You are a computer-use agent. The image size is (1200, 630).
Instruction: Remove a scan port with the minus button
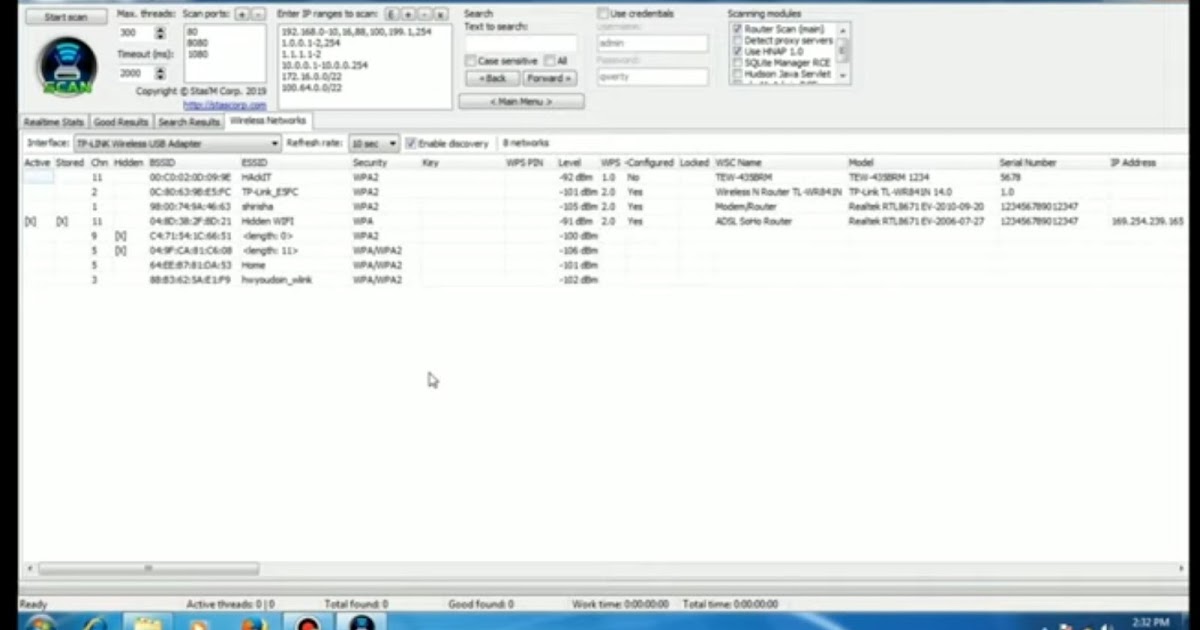pyautogui.click(x=257, y=15)
